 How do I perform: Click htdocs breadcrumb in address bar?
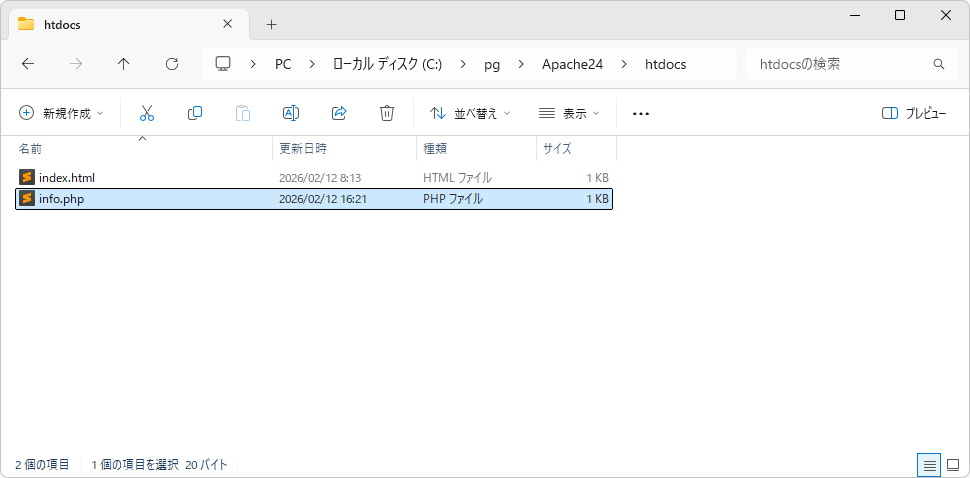point(666,64)
